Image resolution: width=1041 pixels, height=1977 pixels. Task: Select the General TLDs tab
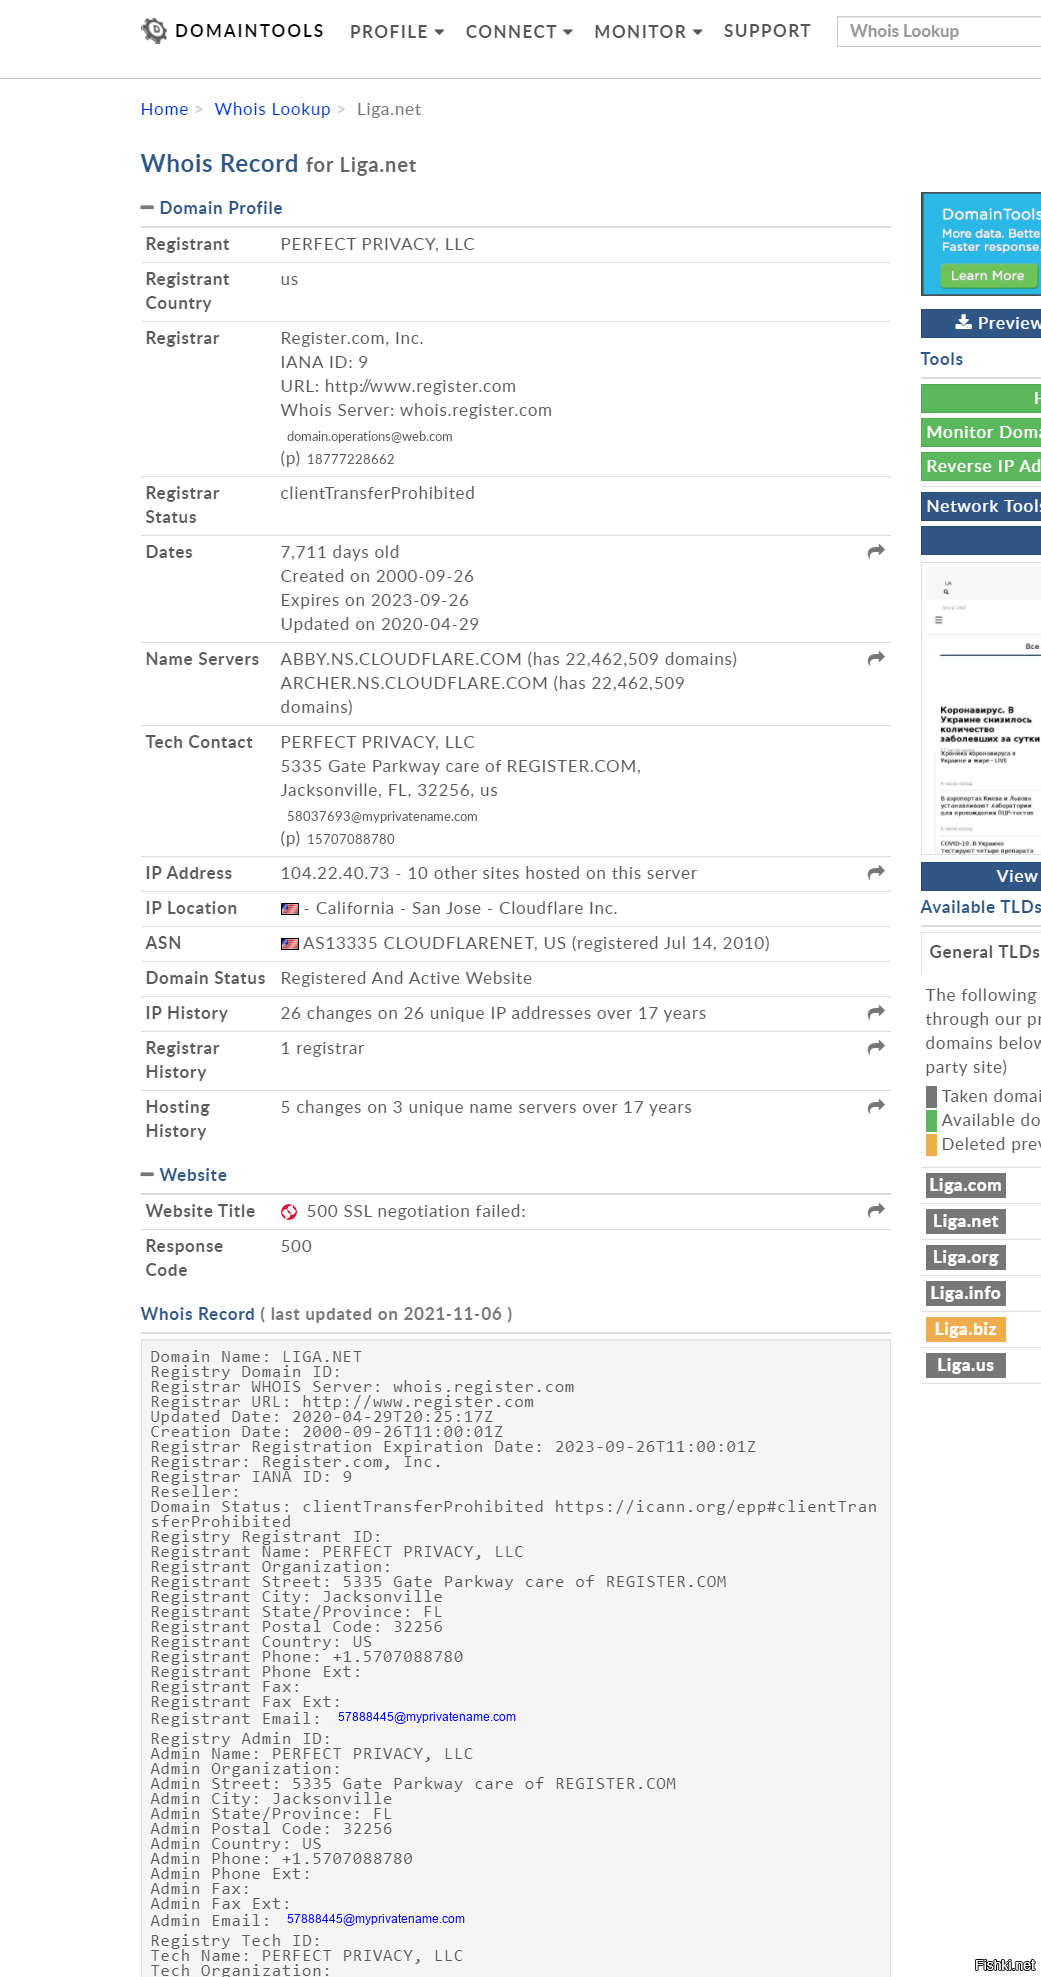tap(981, 952)
